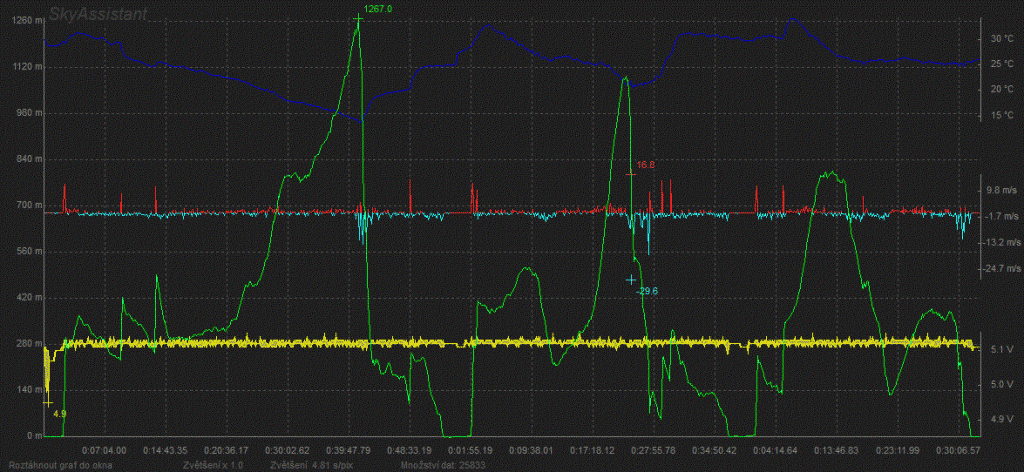Click the 30 °C temperature axis label
Viewport: 1024px width, 472px height.
tap(1001, 39)
